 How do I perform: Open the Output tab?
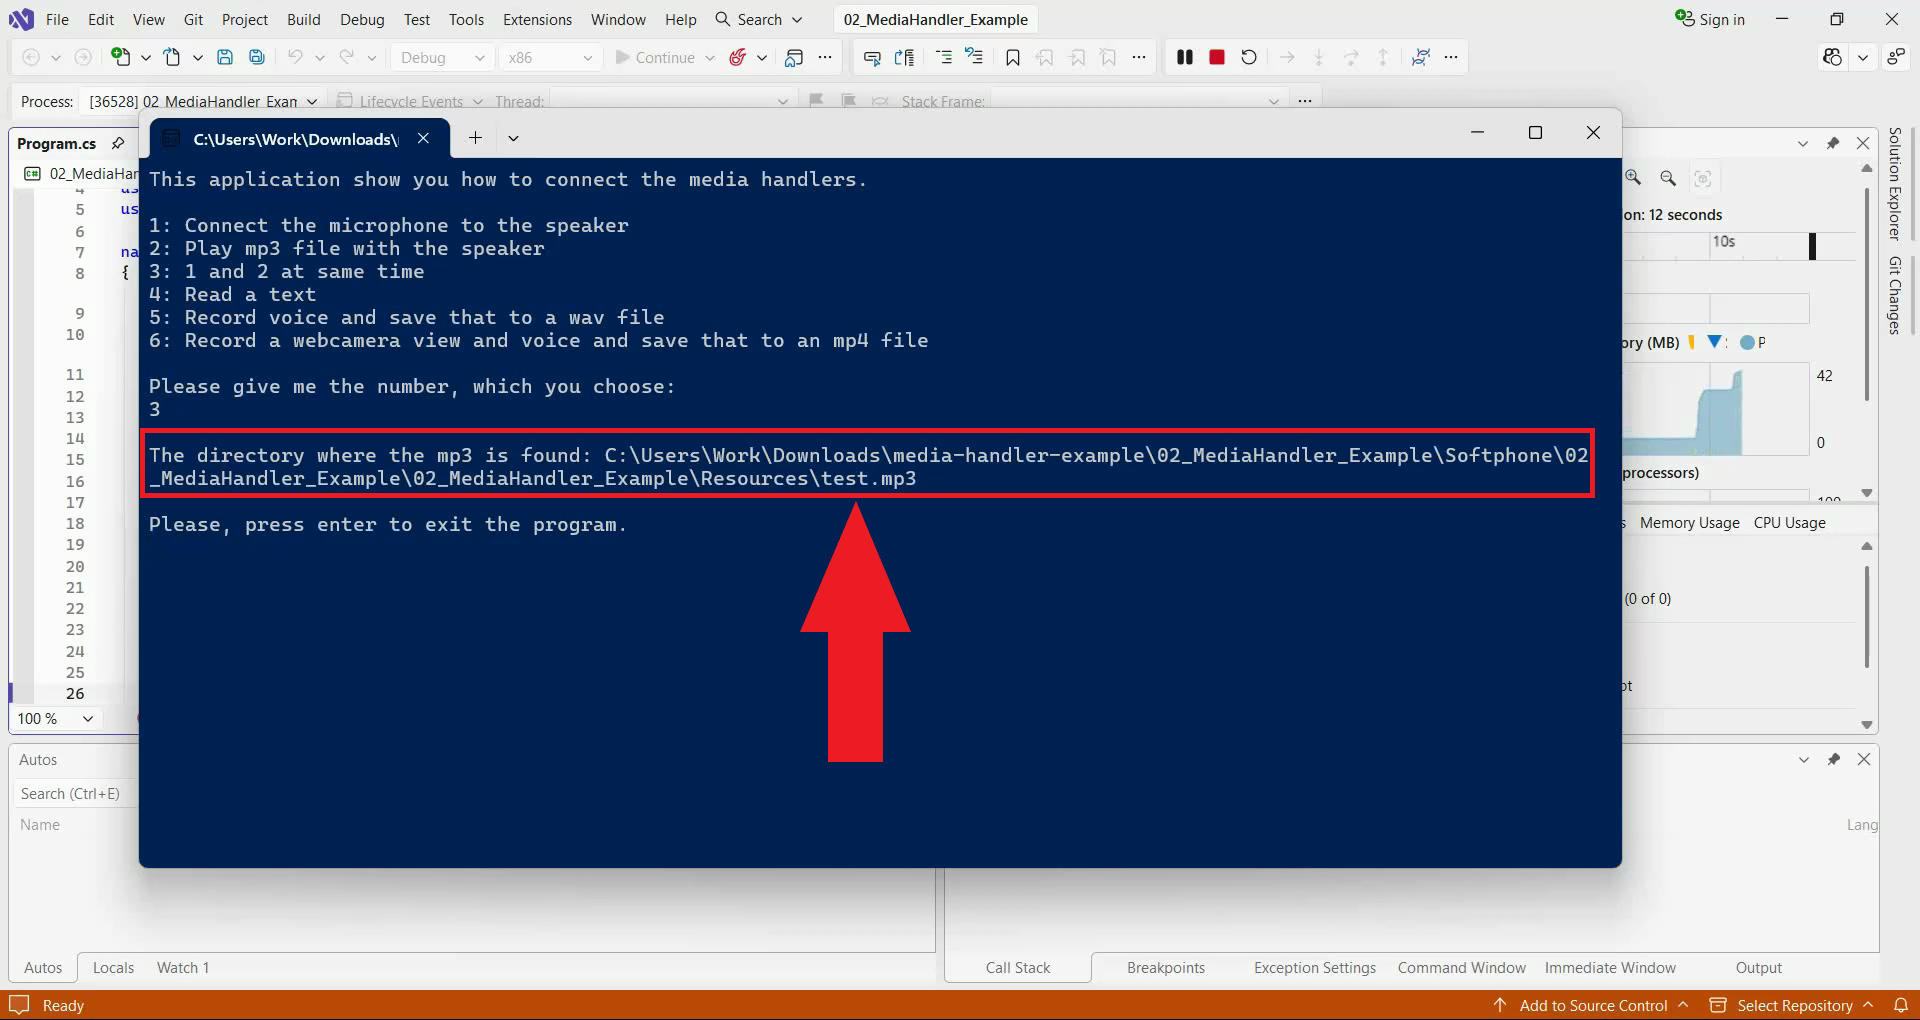1759,967
